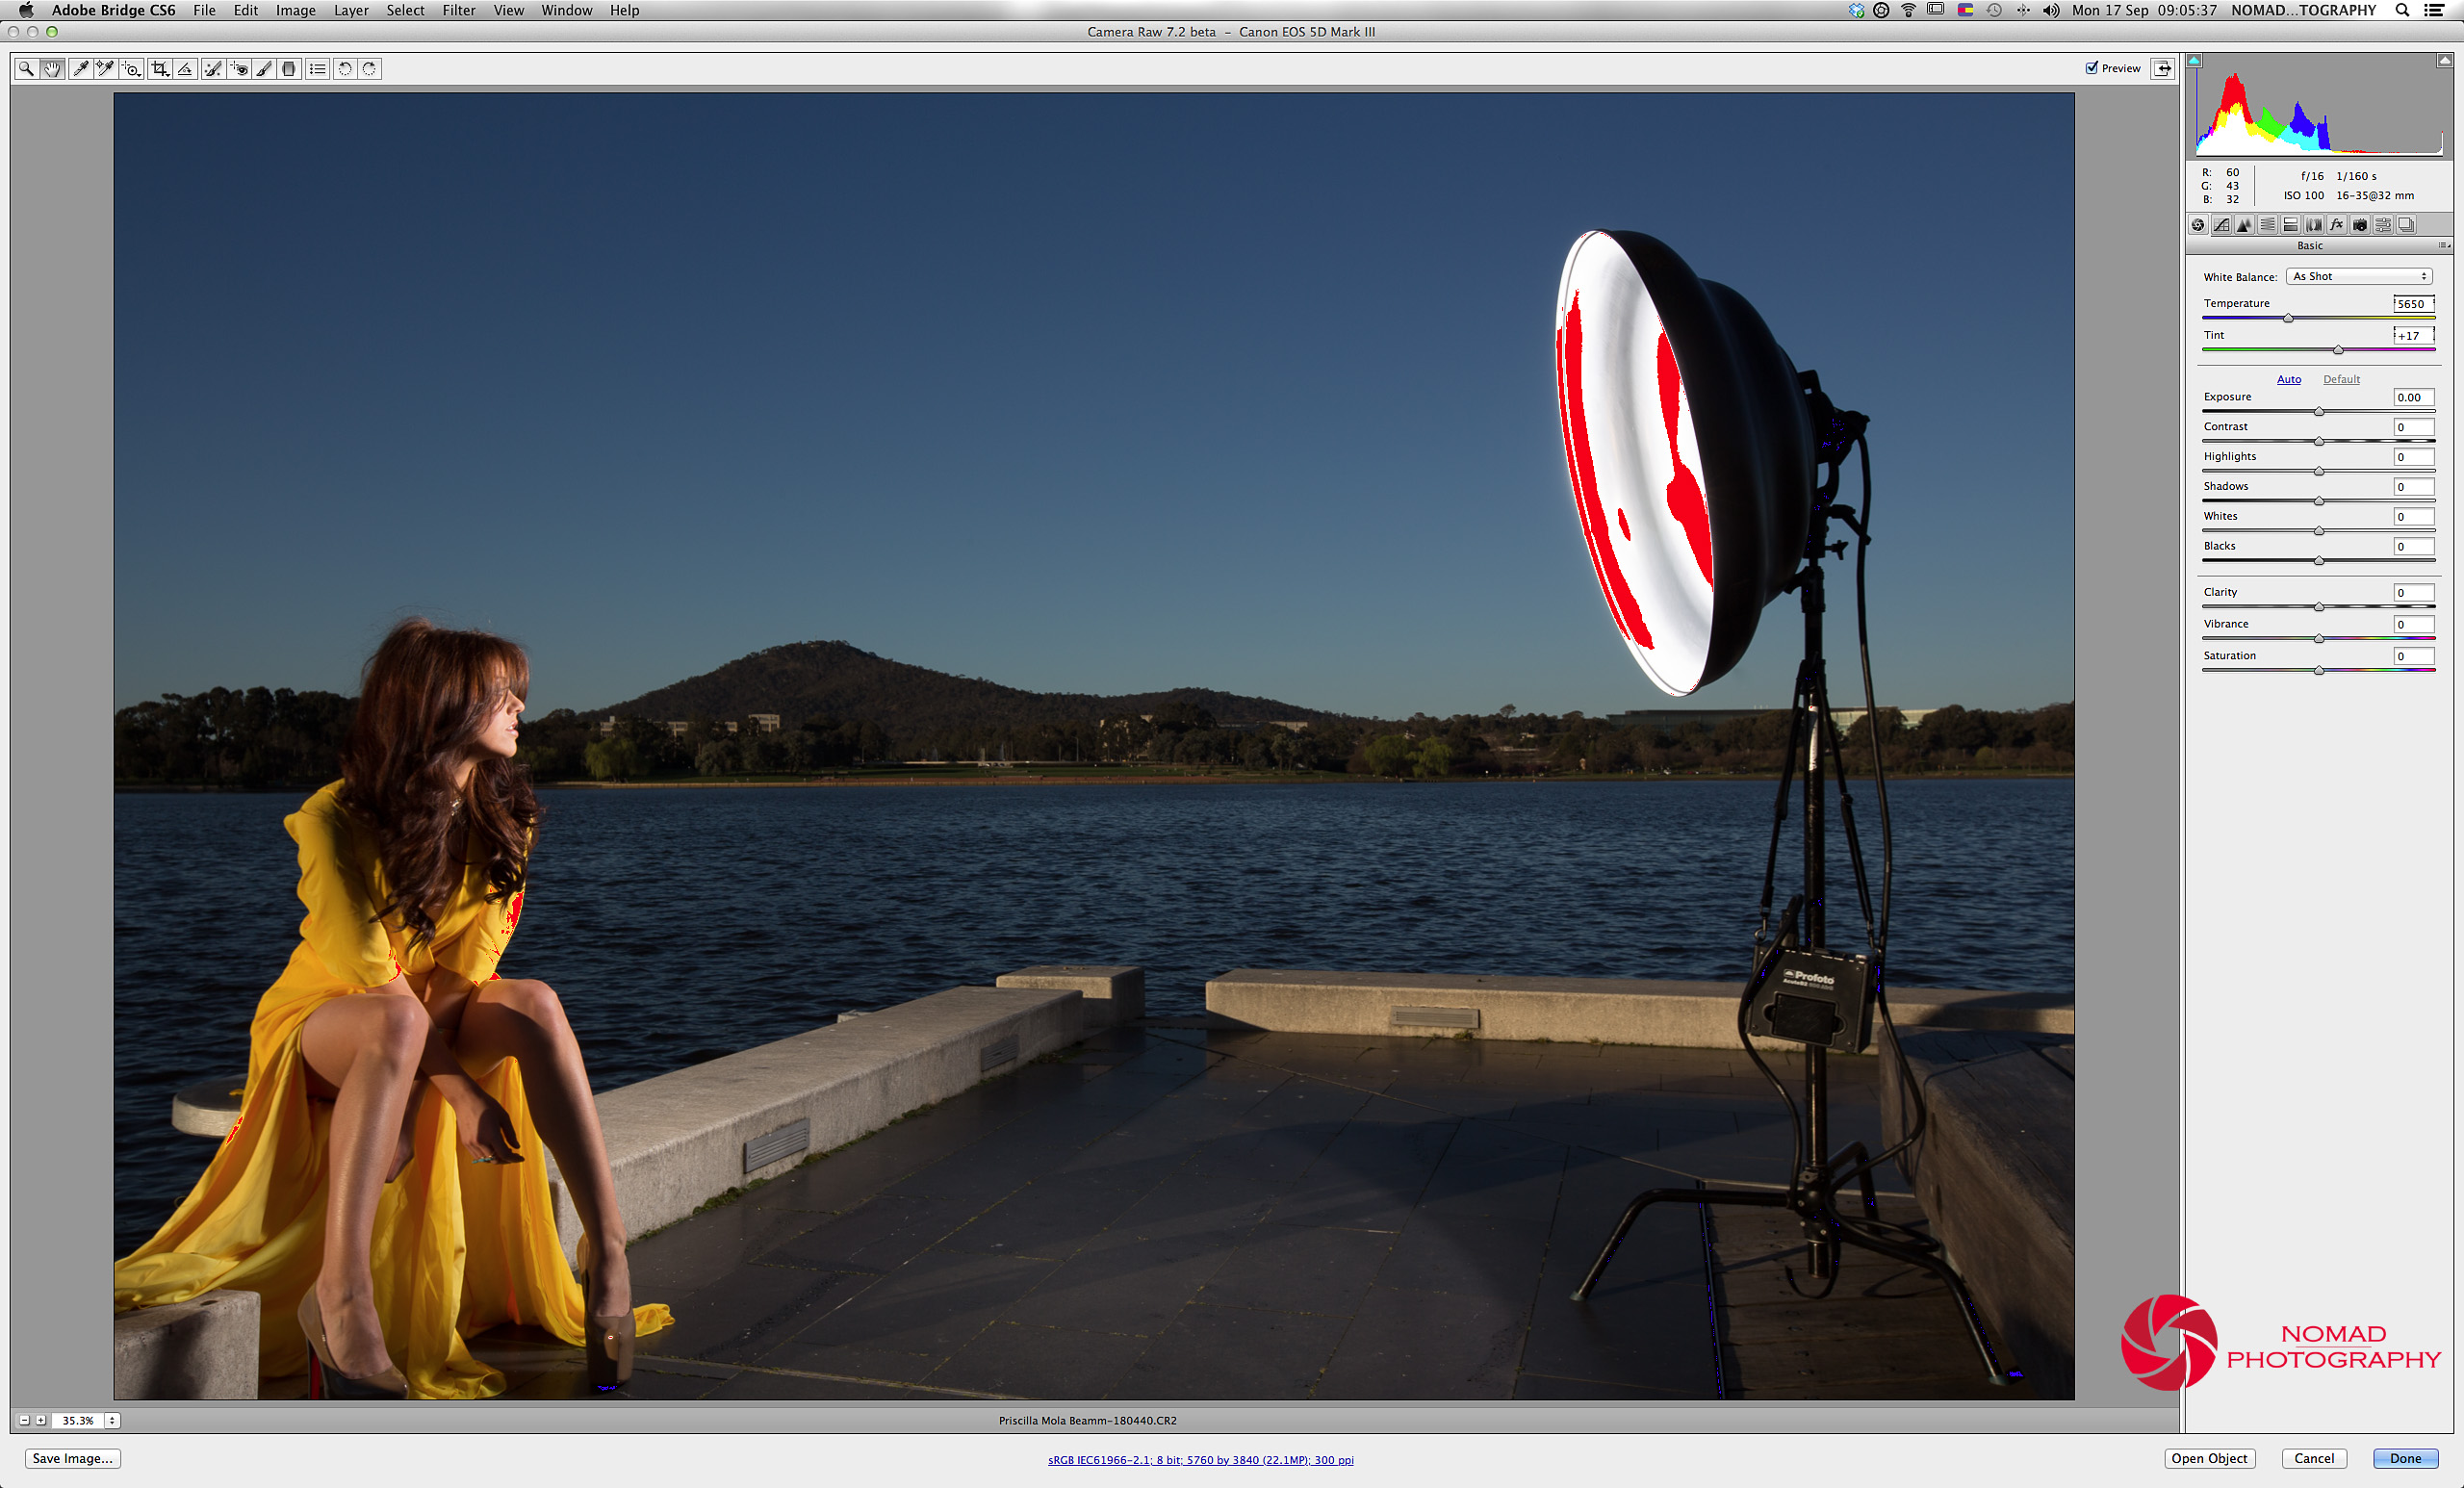
Task: Select the Red Eye Removal tool
Action: coord(238,69)
